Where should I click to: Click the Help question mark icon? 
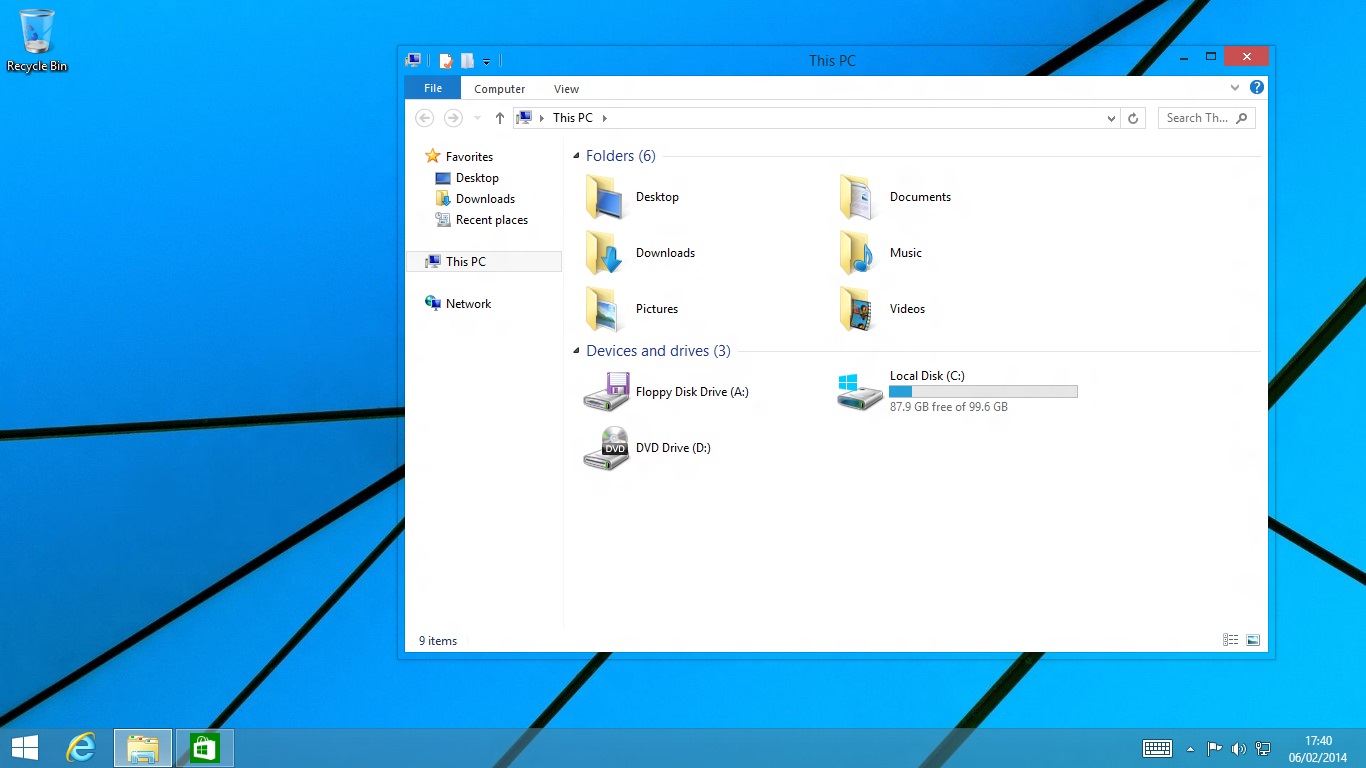(x=1257, y=88)
